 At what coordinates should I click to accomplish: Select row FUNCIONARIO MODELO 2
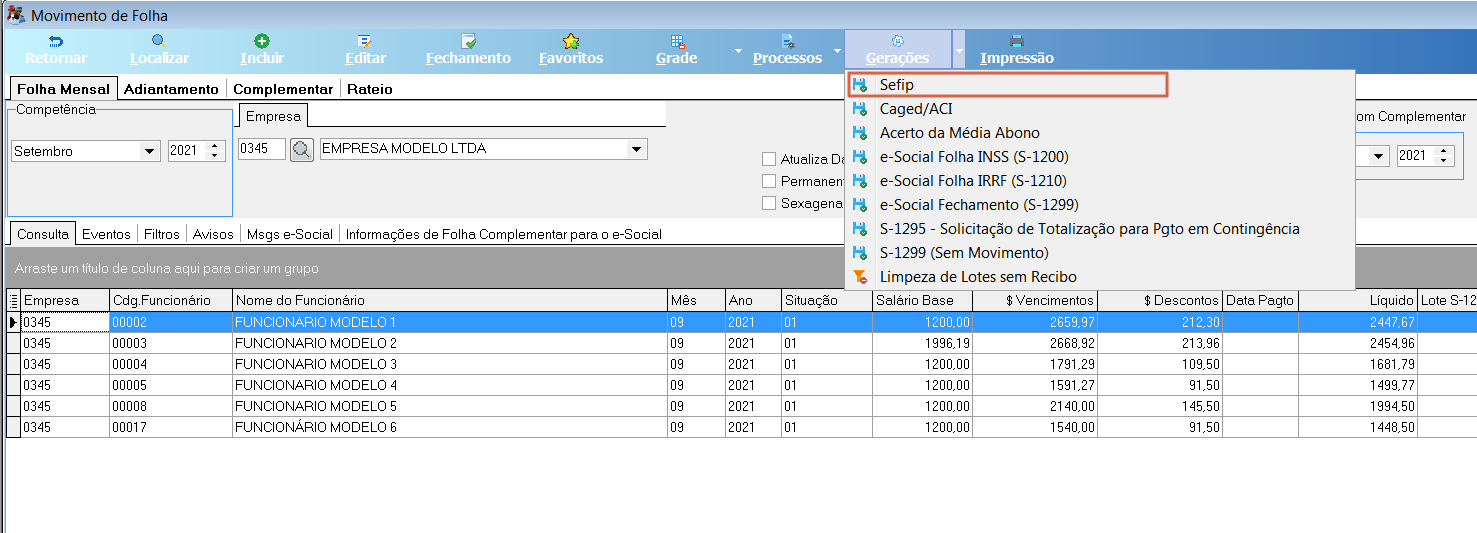(x=741, y=343)
